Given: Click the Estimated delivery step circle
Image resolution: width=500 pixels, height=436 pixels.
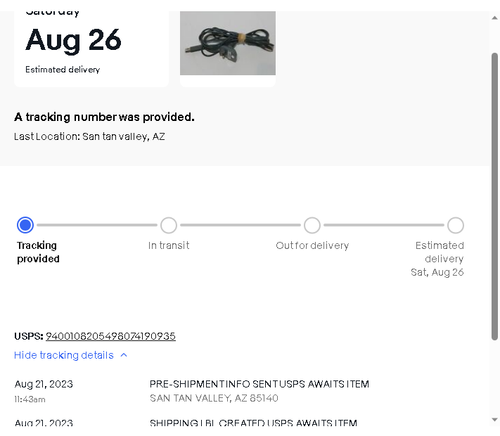Looking at the screenshot, I should [x=455, y=225].
